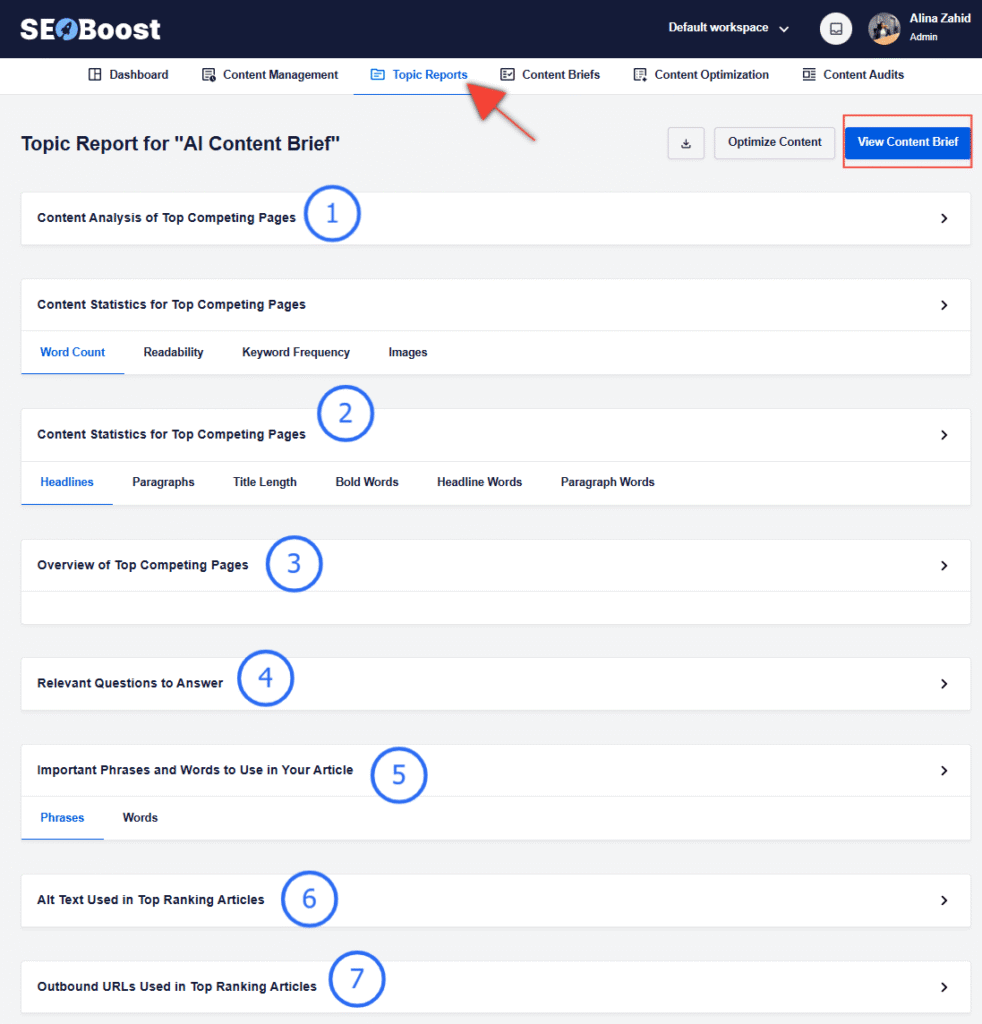Viewport: 982px width, 1024px height.
Task: Click the Optimize Content button
Action: pos(774,143)
